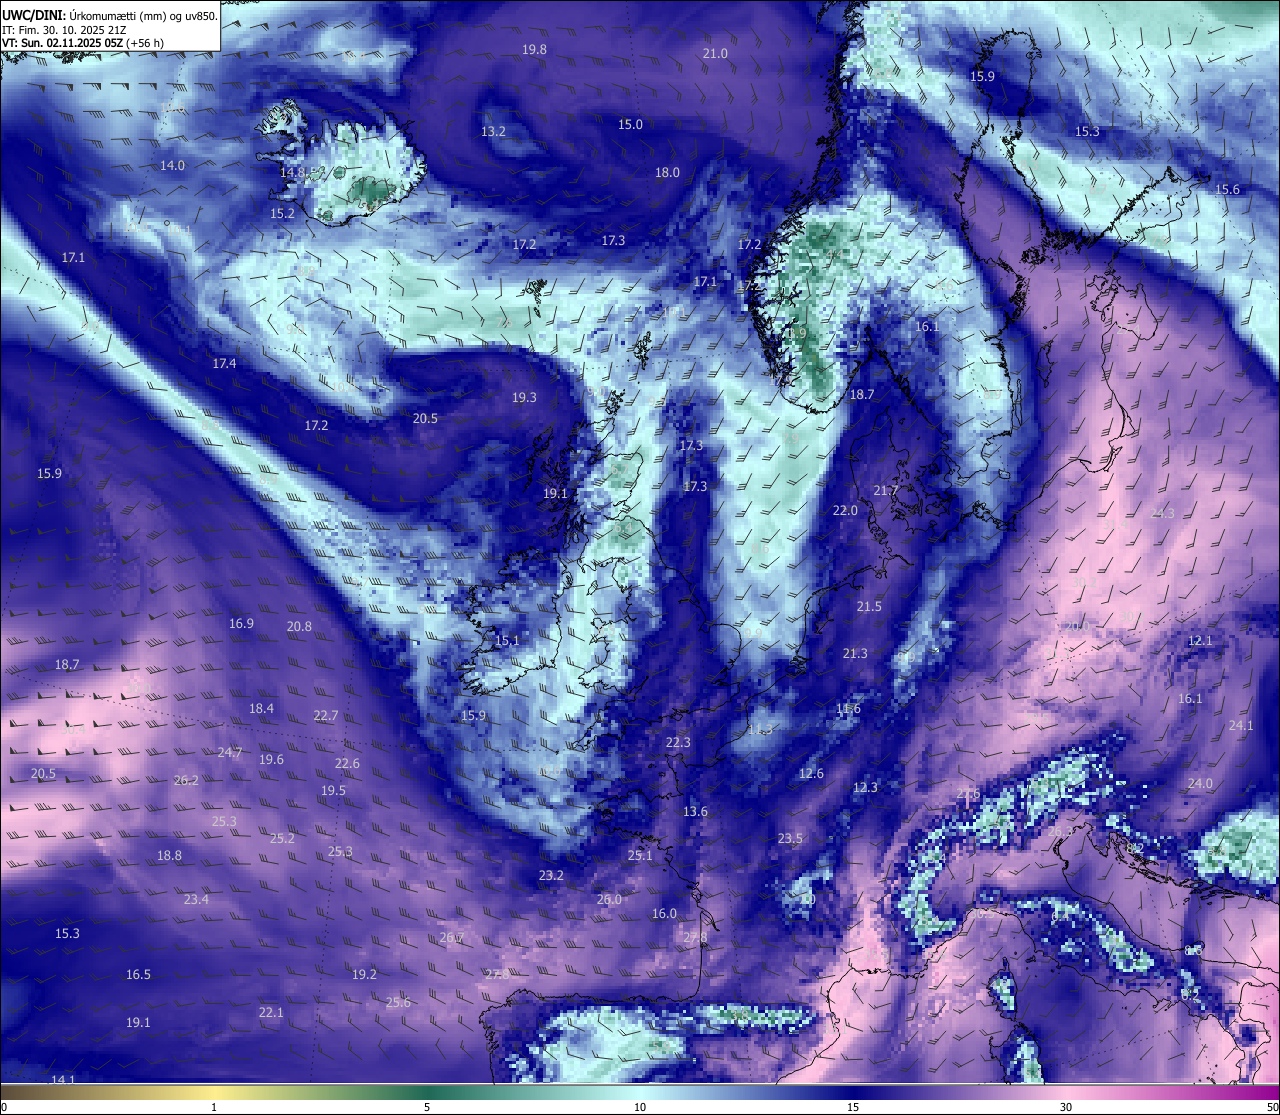The width and height of the screenshot is (1280, 1115).
Task: Click the 22.6 value label
Action: click(347, 764)
